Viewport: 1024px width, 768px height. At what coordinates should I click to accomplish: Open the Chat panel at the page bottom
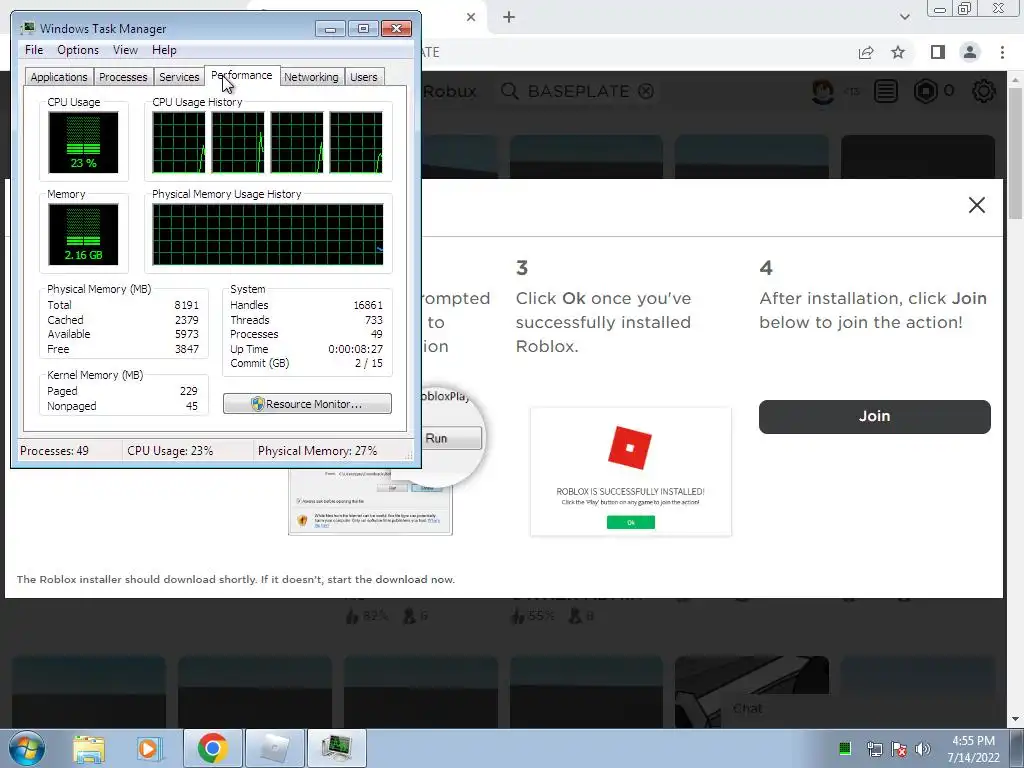pyautogui.click(x=747, y=709)
